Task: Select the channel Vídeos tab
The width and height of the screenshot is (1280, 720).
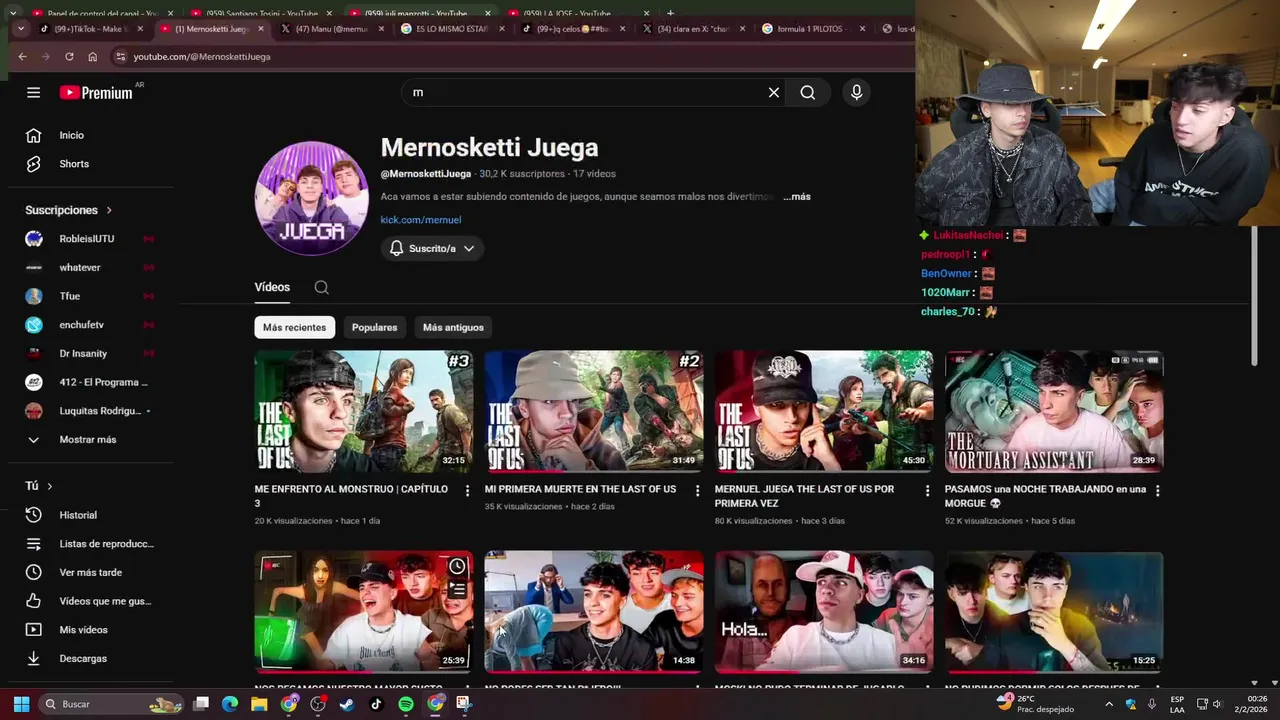Action: pyautogui.click(x=272, y=287)
